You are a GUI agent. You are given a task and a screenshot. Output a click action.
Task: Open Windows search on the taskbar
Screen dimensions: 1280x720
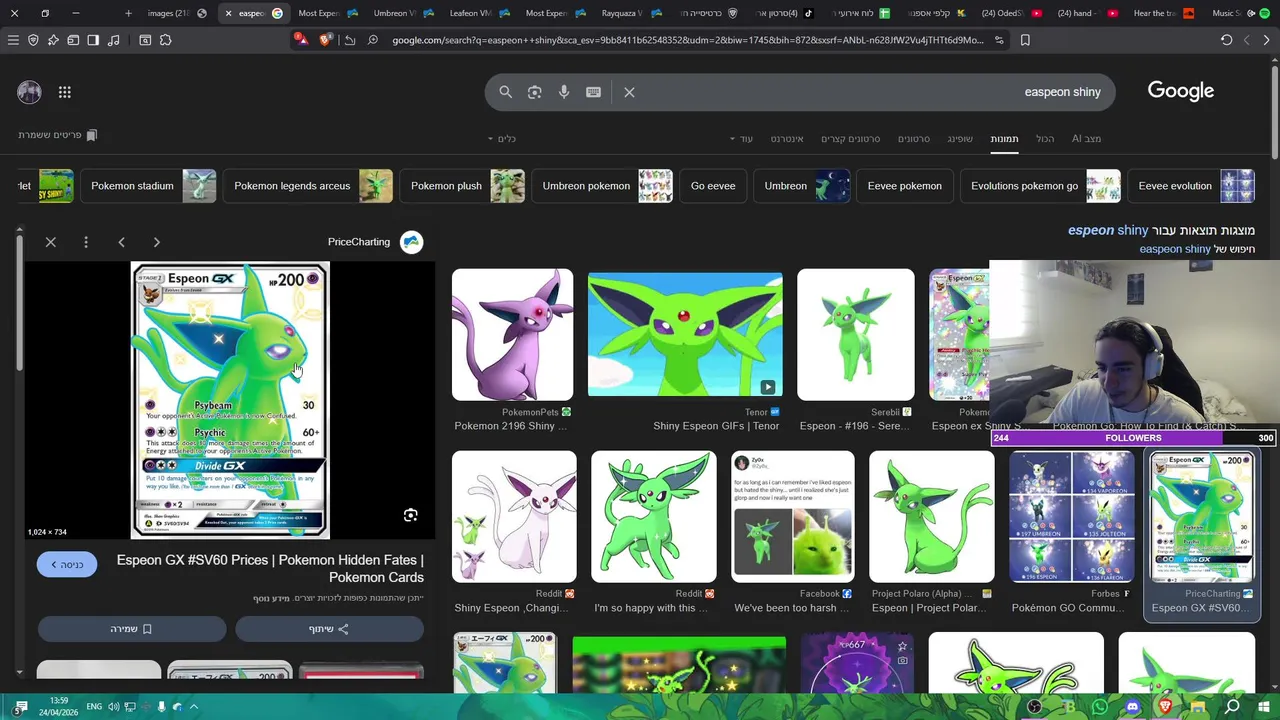(x=1232, y=707)
